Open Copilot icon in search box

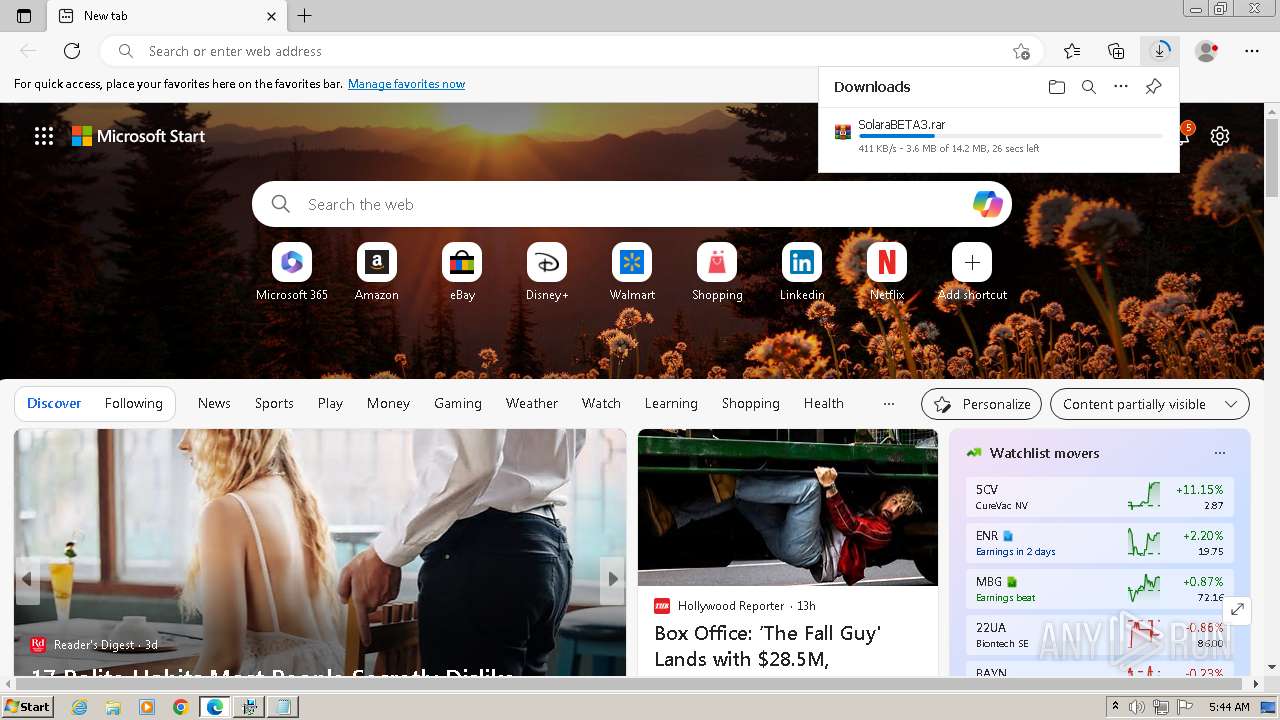click(x=987, y=204)
